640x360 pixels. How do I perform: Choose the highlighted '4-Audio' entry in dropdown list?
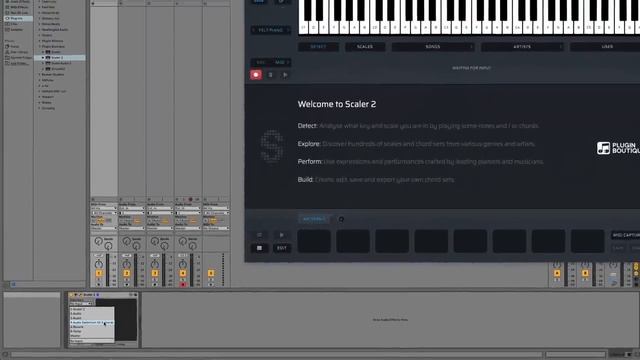coord(92,322)
